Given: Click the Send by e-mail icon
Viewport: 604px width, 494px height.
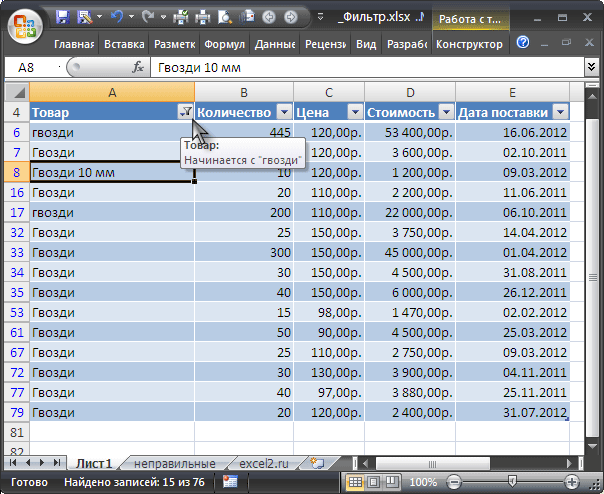Looking at the screenshot, I should click(247, 17).
